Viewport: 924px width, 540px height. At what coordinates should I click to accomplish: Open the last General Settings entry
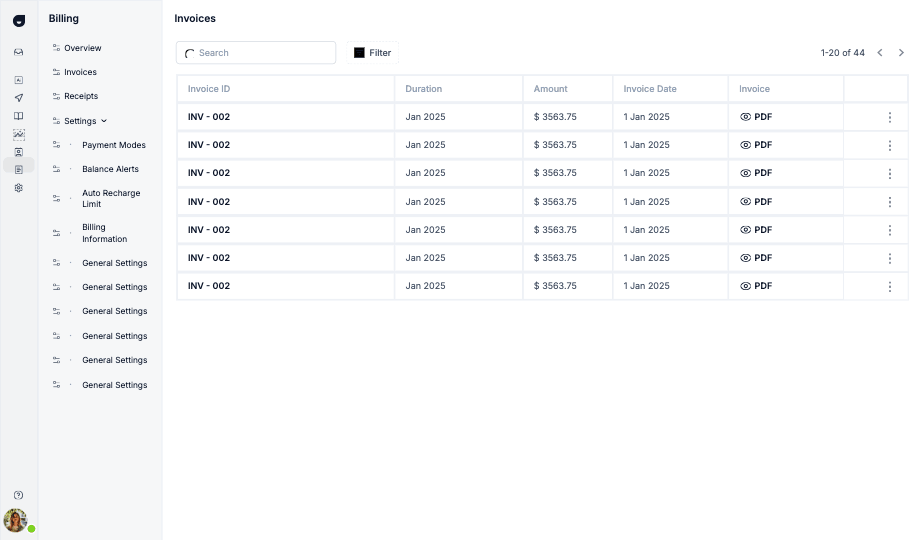coord(114,385)
